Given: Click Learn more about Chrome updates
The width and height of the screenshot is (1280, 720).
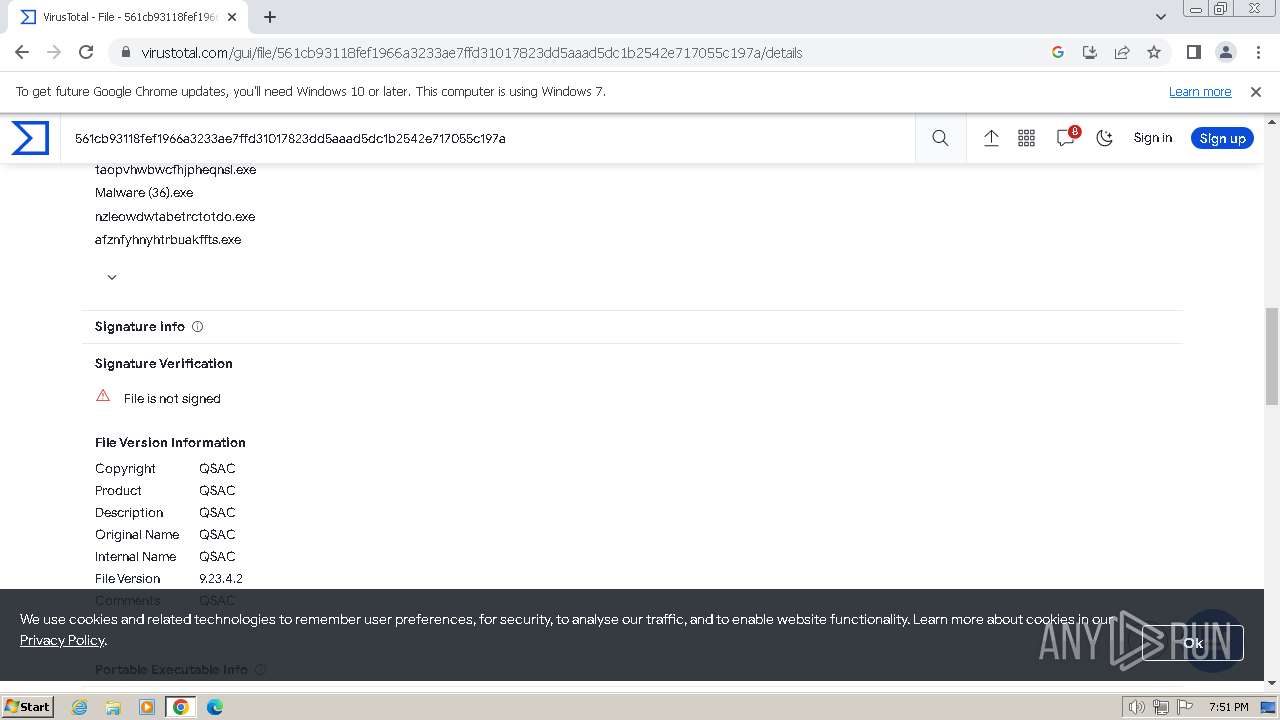Looking at the screenshot, I should click(x=1200, y=91).
